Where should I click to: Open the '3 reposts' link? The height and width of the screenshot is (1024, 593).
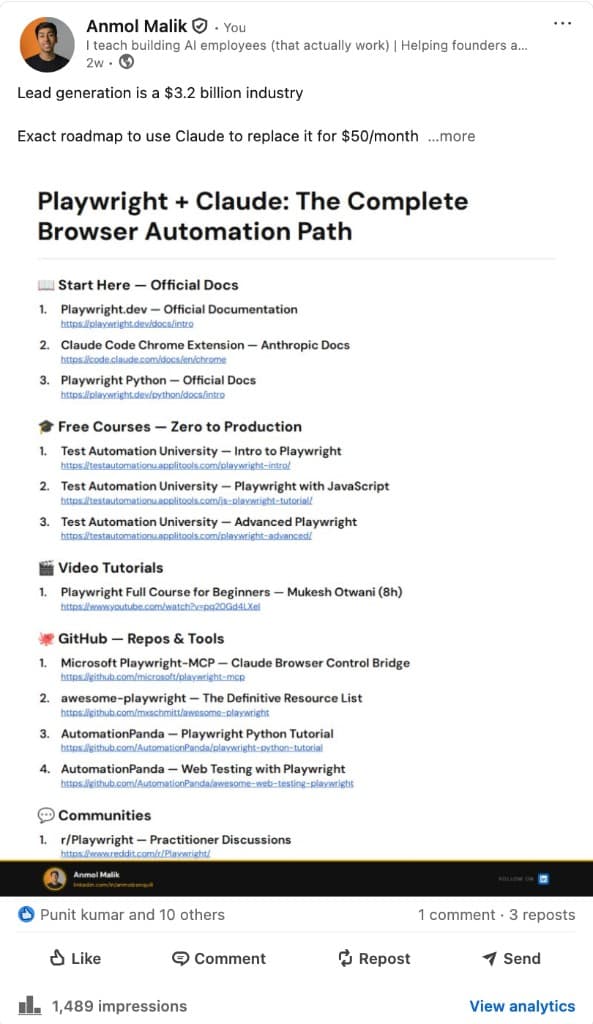pos(542,915)
